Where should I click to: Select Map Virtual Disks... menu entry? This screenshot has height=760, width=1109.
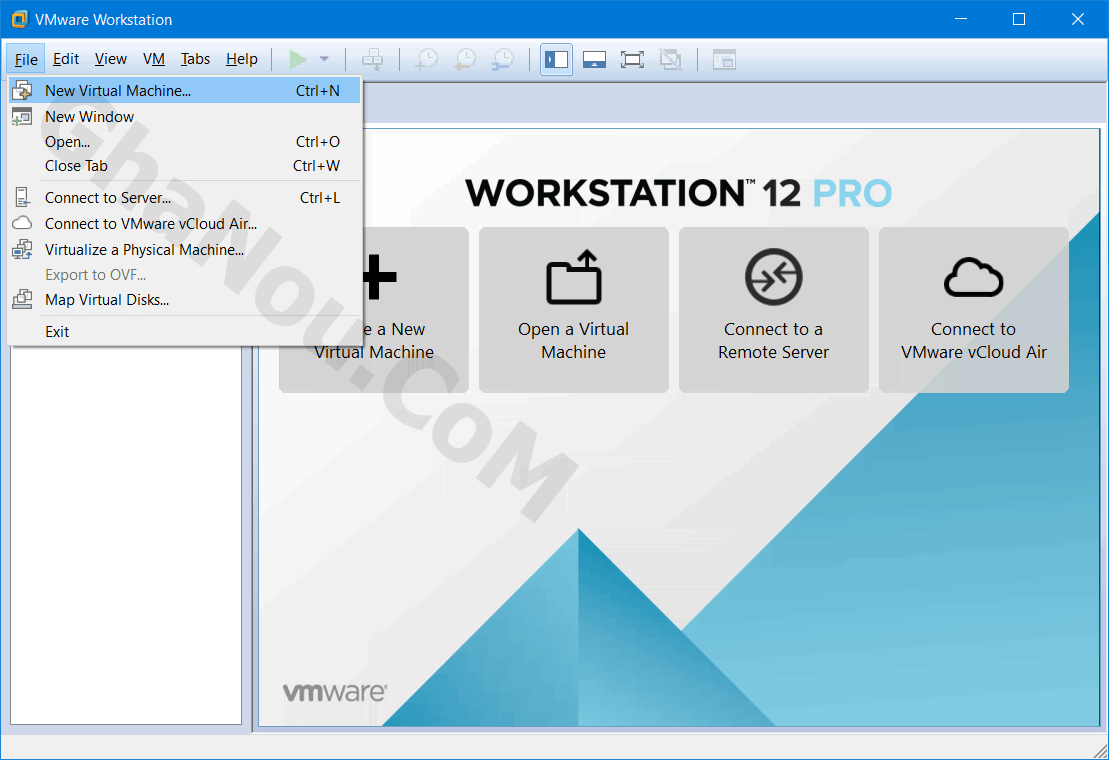coord(185,300)
